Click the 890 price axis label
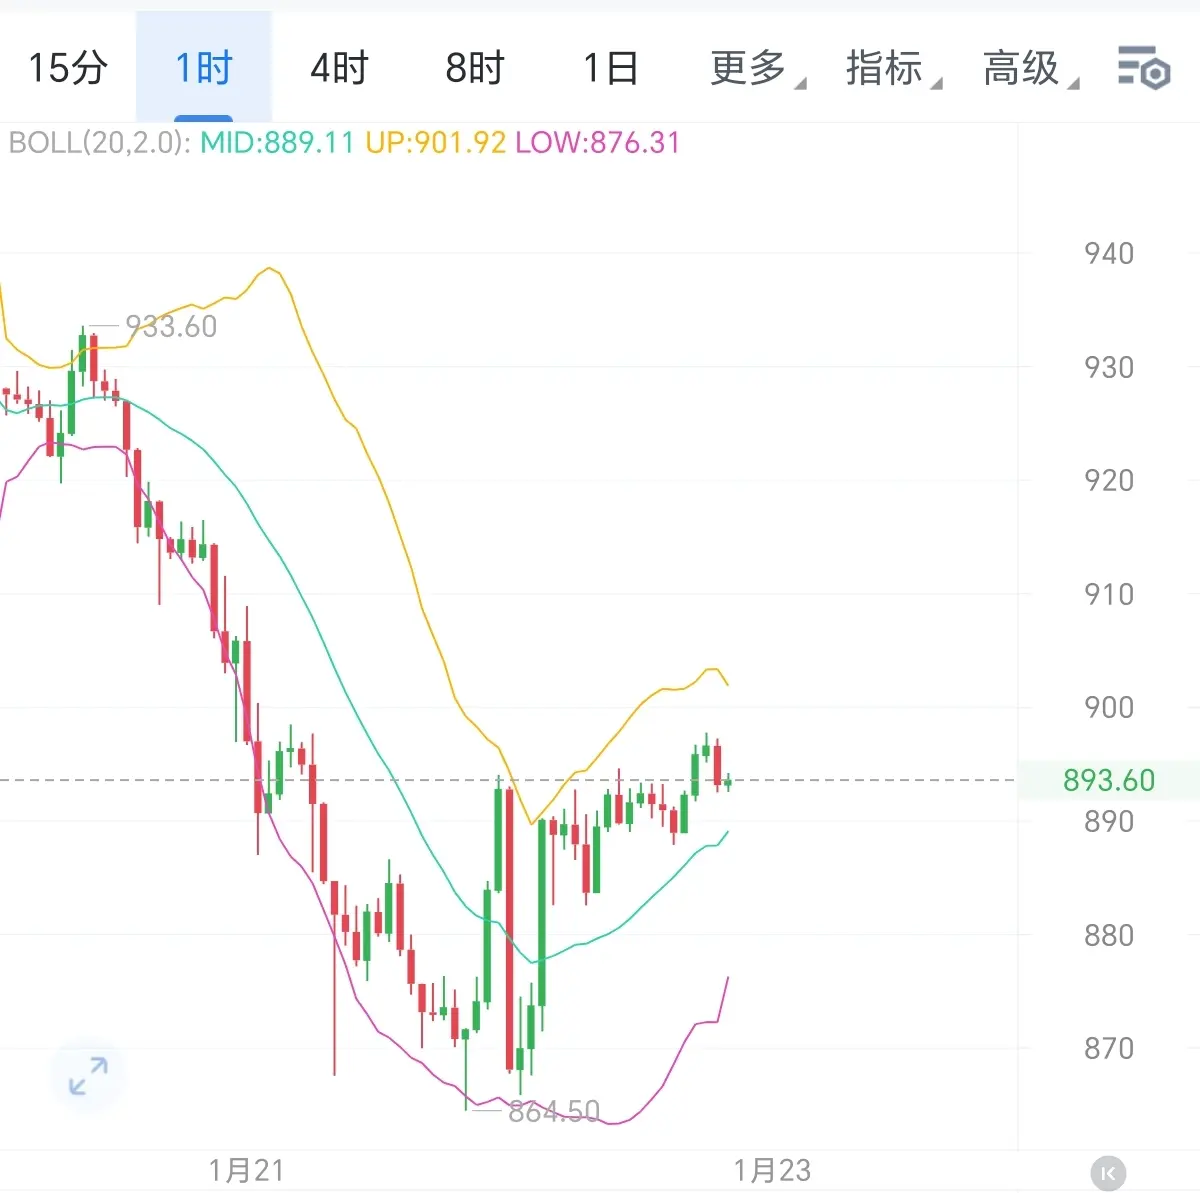Screen dimensions: 1200x1193 coord(1109,821)
